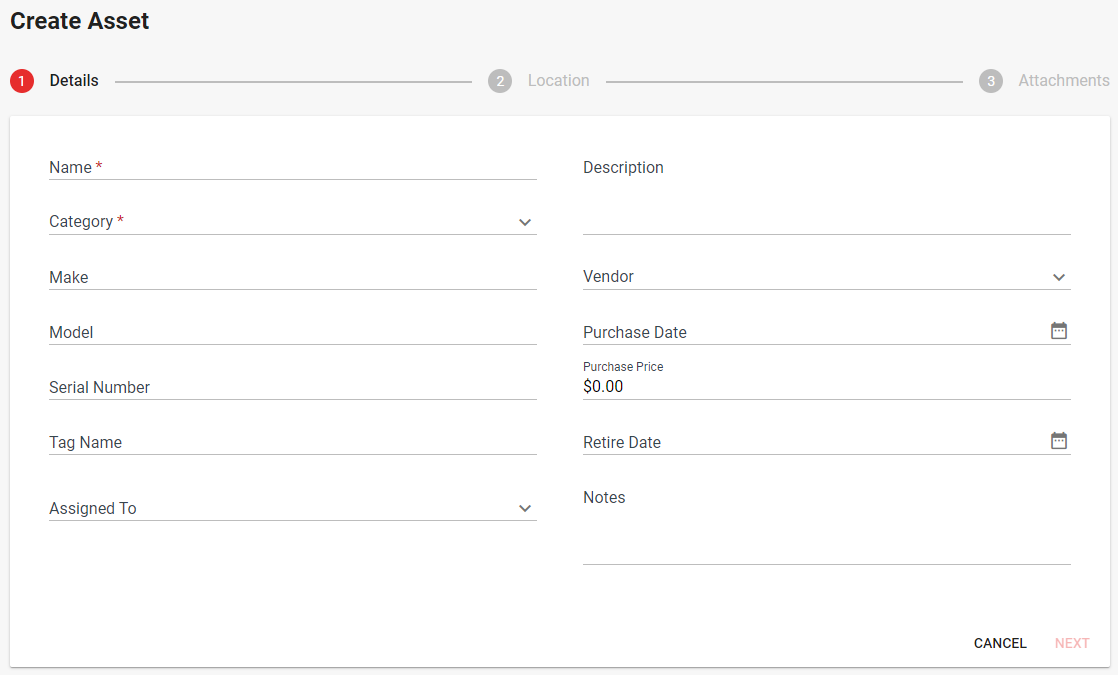
Task: Click the CANCEL button
Action: (x=1000, y=643)
